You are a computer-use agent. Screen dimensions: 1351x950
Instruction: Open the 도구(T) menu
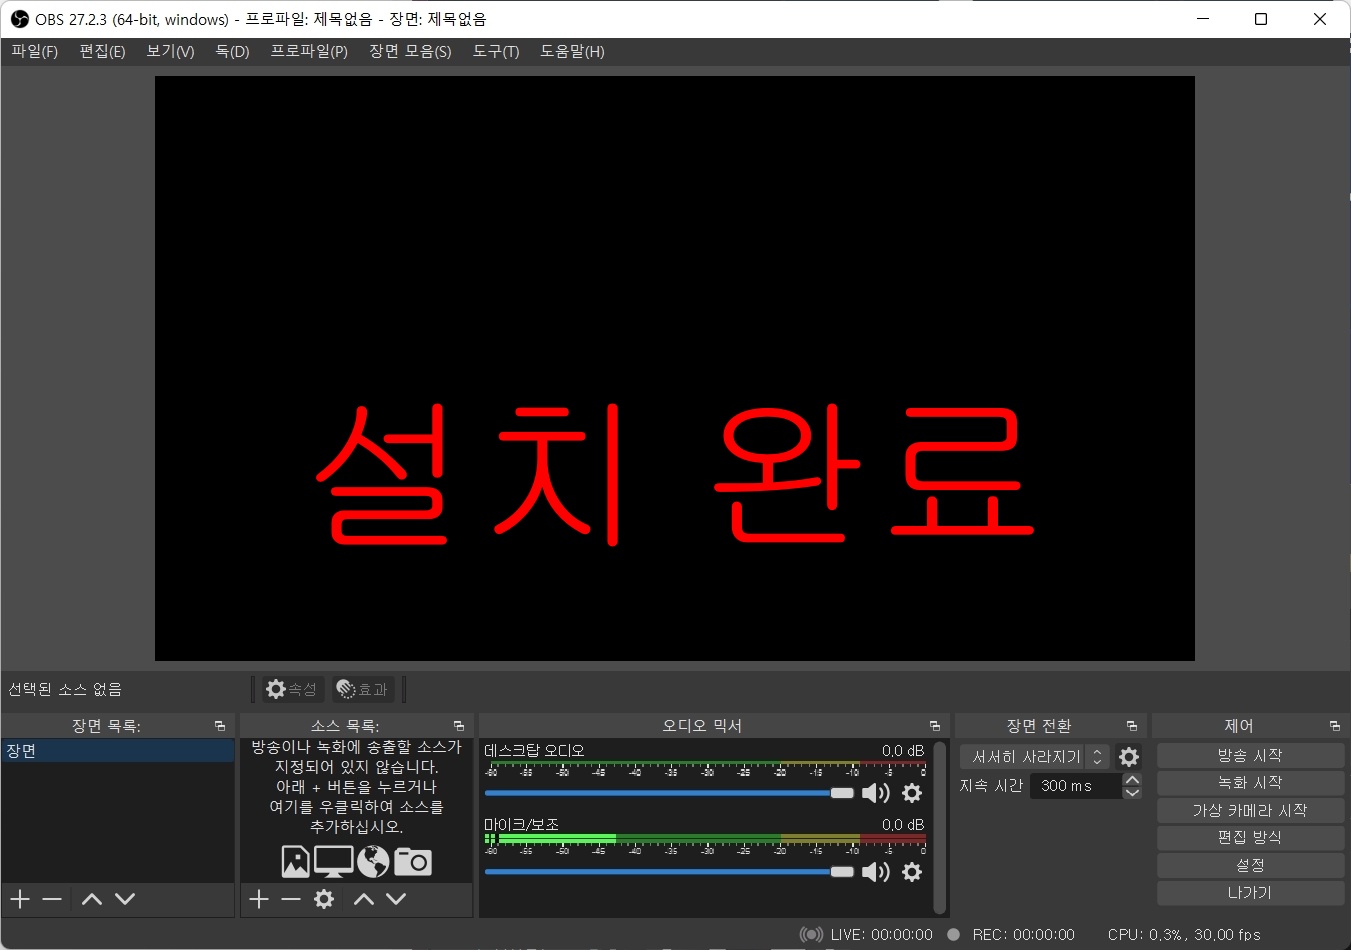tap(495, 51)
